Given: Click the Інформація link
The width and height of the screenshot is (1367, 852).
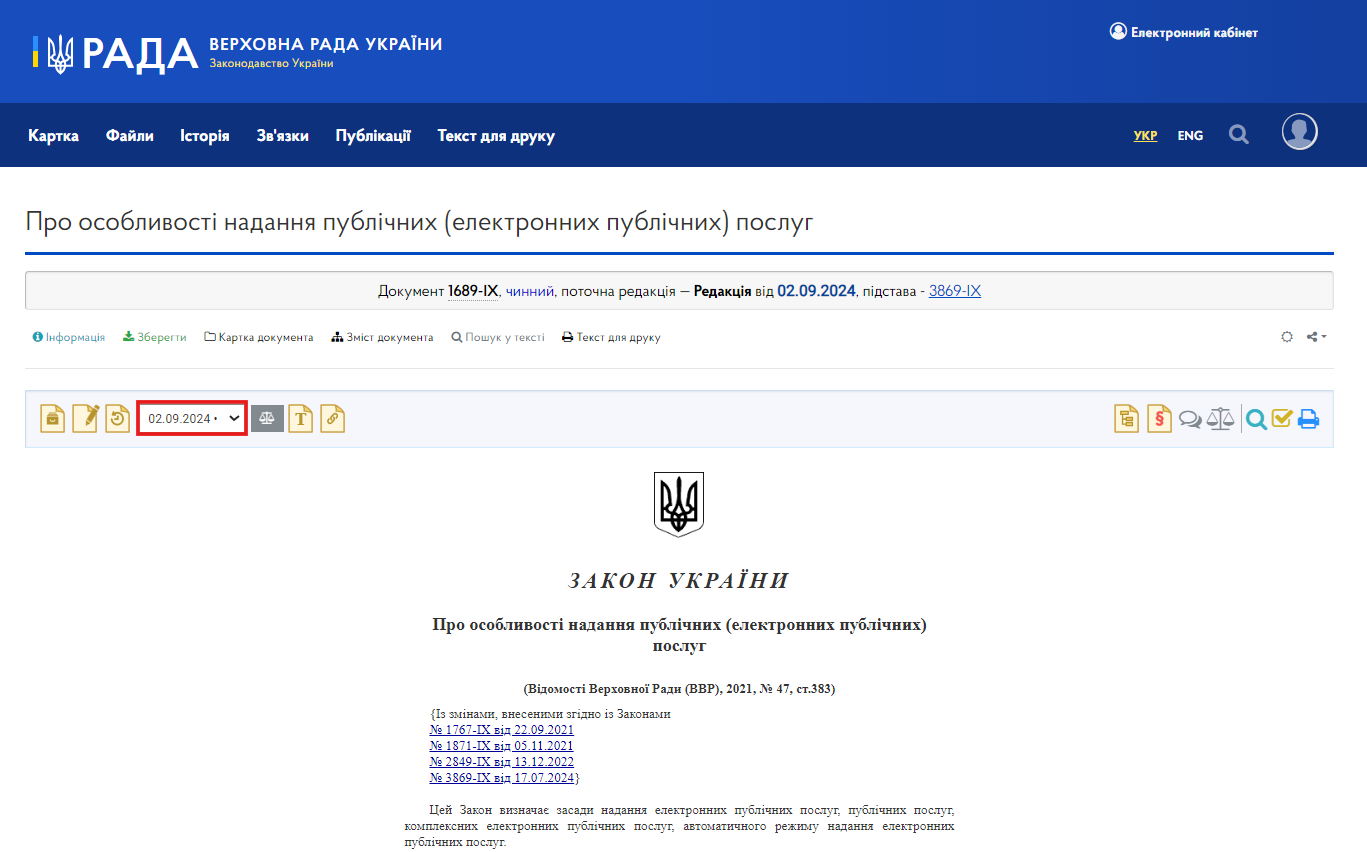Looking at the screenshot, I should [69, 337].
